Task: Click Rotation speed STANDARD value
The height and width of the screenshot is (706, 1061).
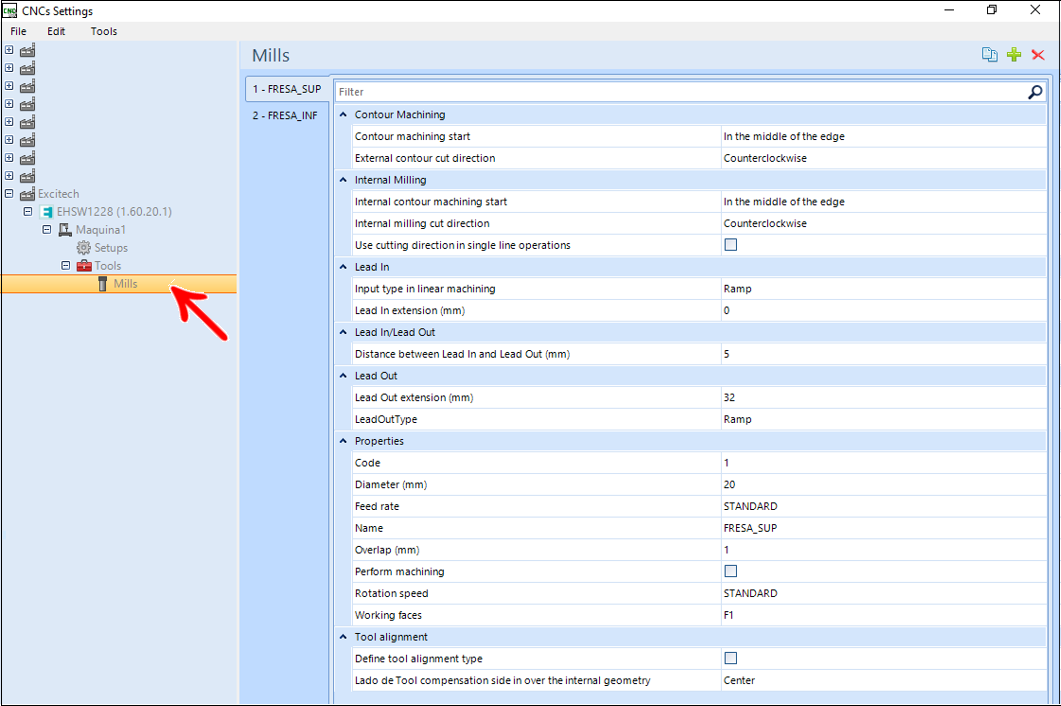Action: [883, 593]
